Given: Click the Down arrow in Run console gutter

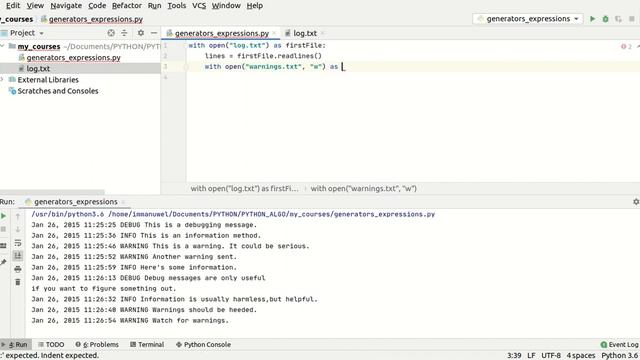Looking at the screenshot, I should (x=18, y=229).
